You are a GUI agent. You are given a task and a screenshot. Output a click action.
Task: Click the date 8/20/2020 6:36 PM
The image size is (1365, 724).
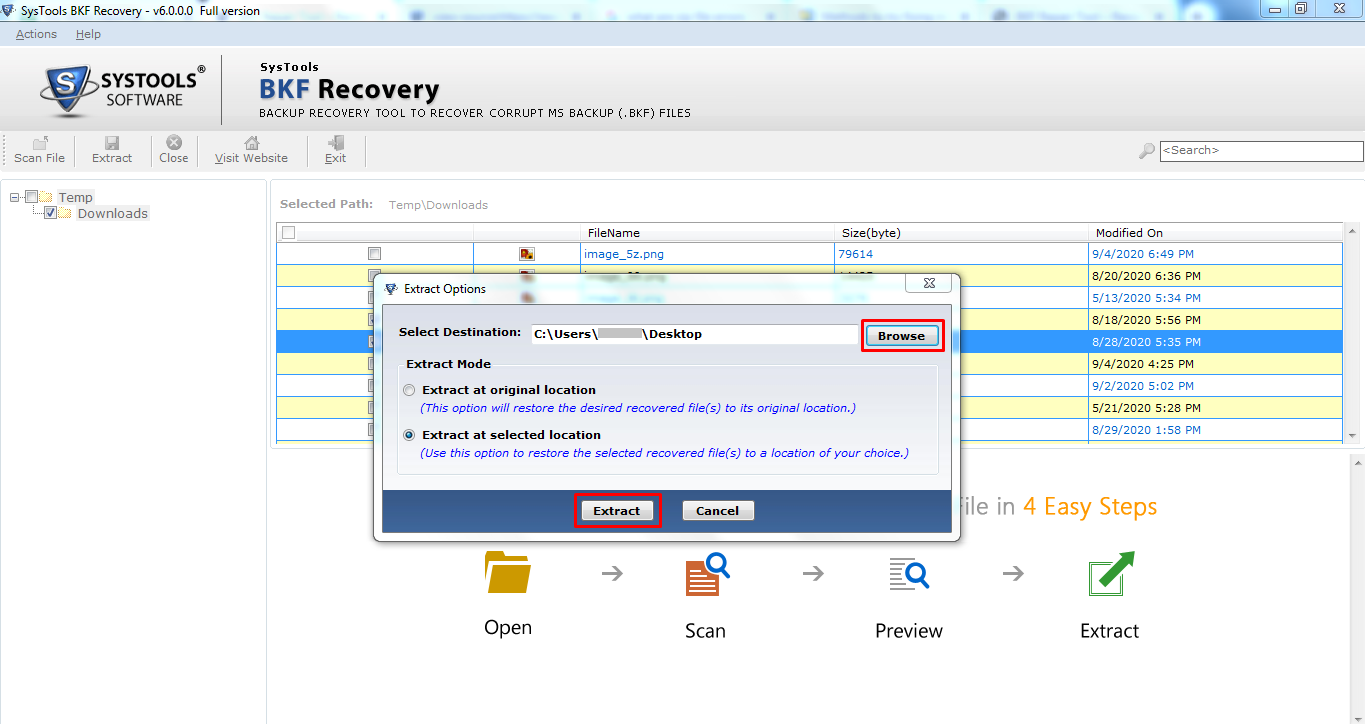[1148, 276]
